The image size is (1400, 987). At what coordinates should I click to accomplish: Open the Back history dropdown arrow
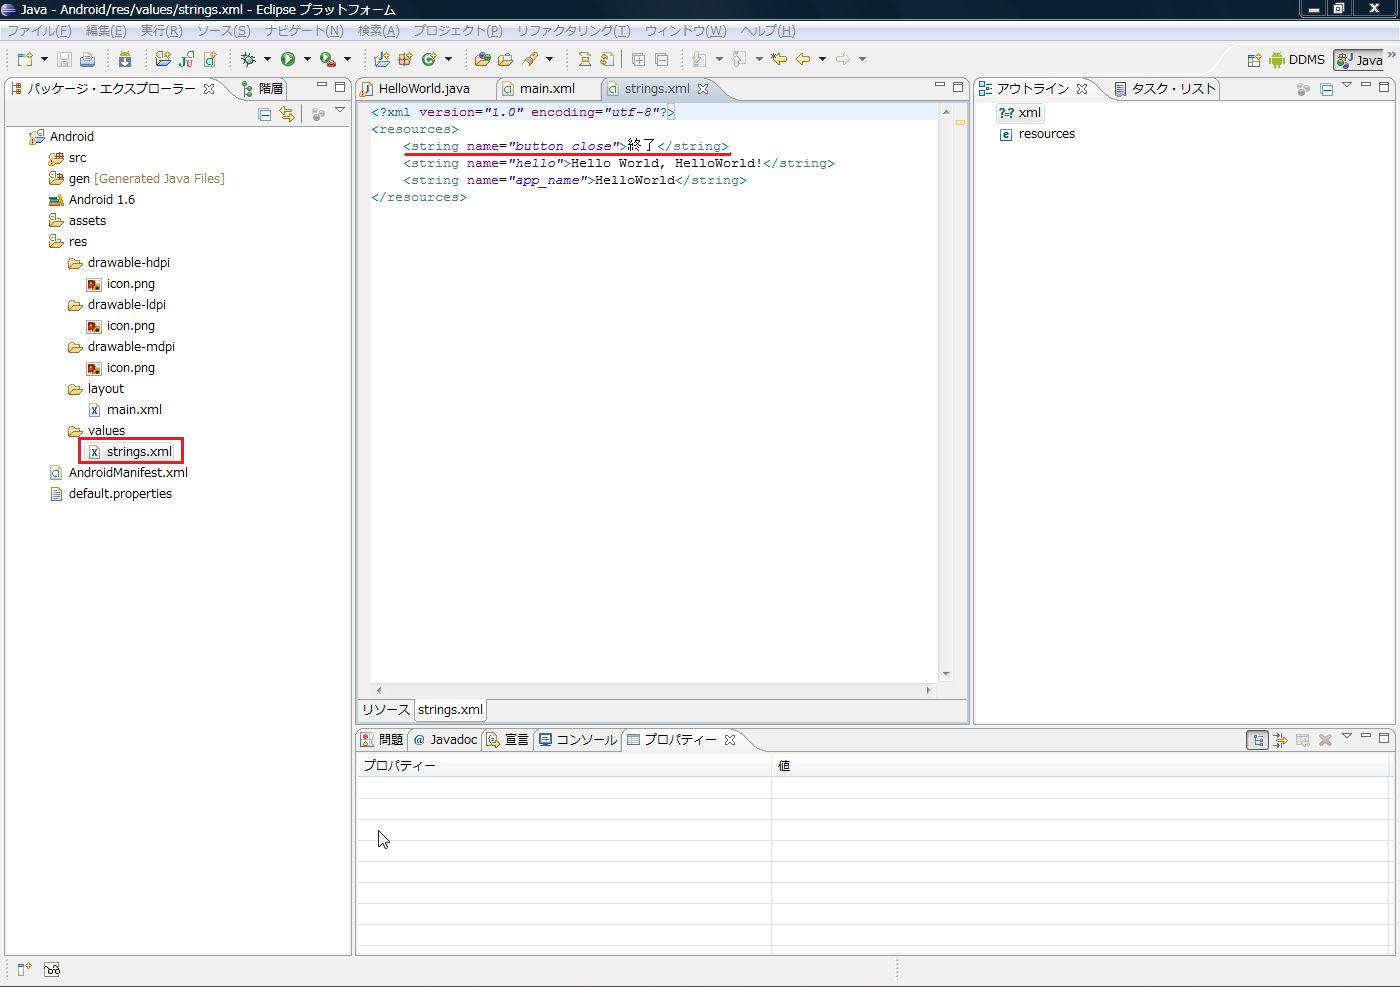click(x=822, y=59)
